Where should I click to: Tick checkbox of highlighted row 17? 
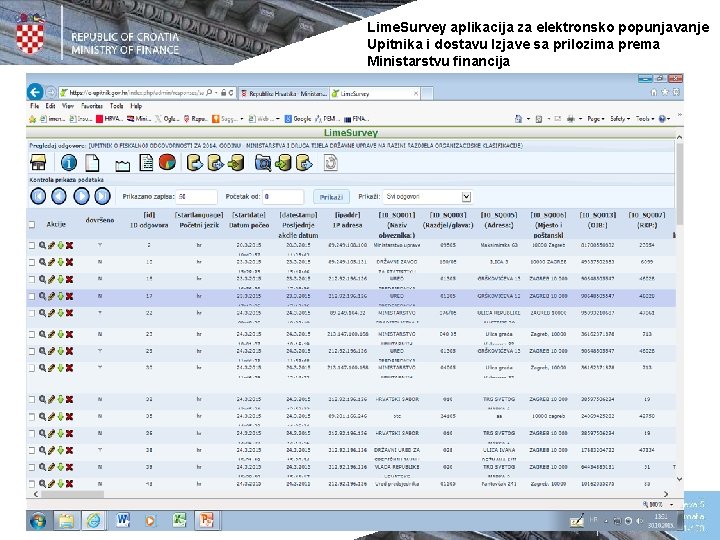(x=32, y=296)
